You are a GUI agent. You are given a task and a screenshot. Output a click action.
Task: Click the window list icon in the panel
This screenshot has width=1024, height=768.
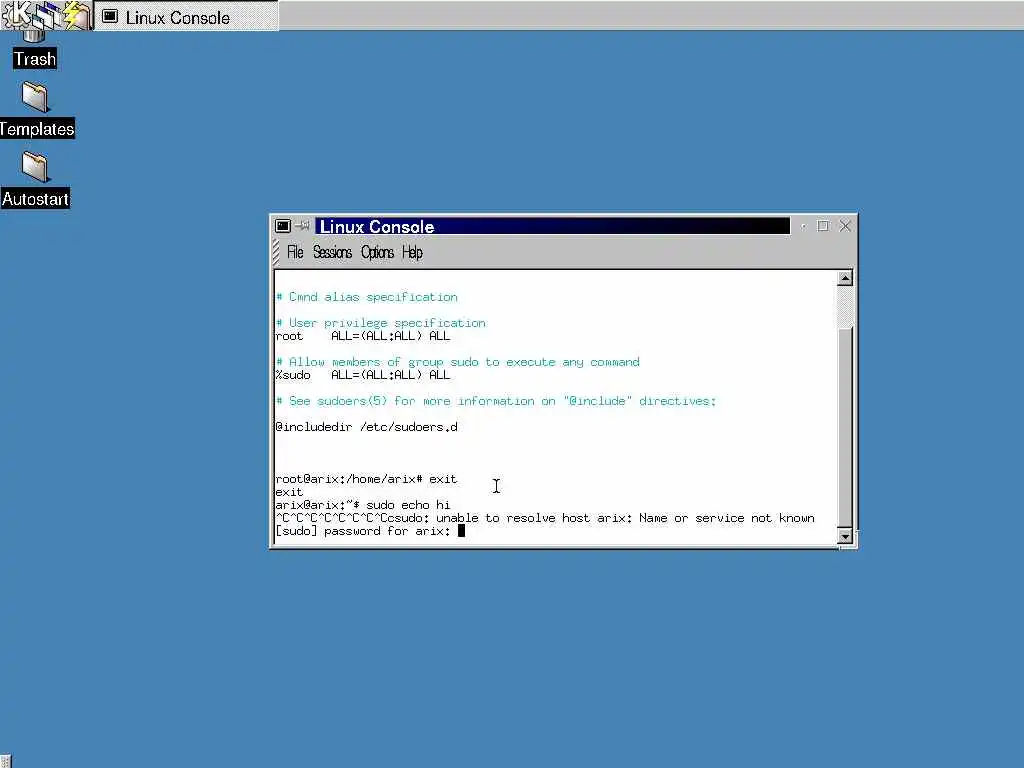coord(48,14)
